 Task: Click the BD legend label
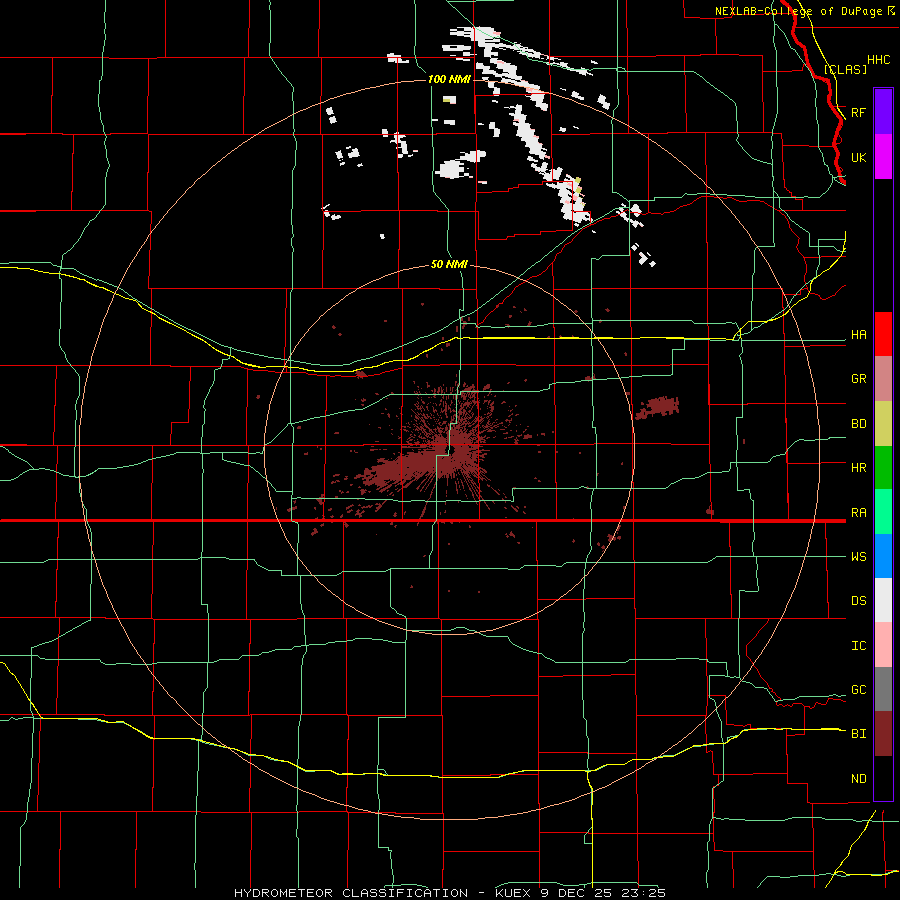coord(859,424)
